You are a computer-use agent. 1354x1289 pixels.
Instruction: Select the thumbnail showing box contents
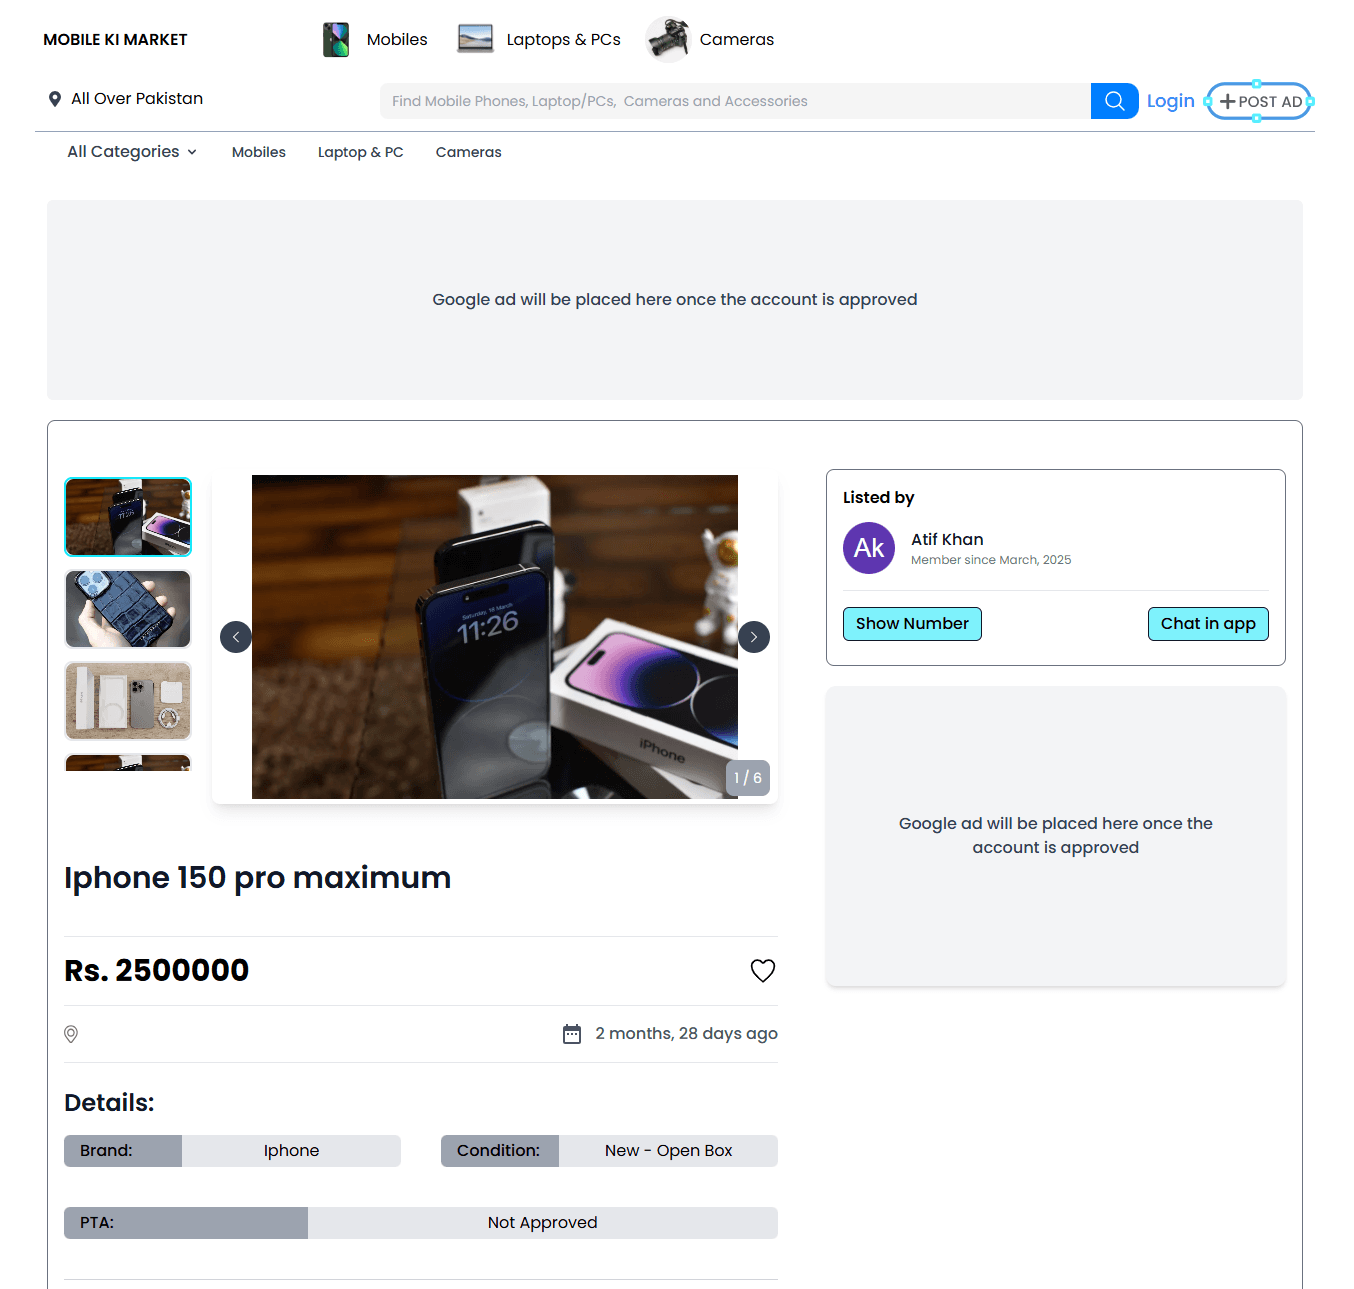pos(128,701)
